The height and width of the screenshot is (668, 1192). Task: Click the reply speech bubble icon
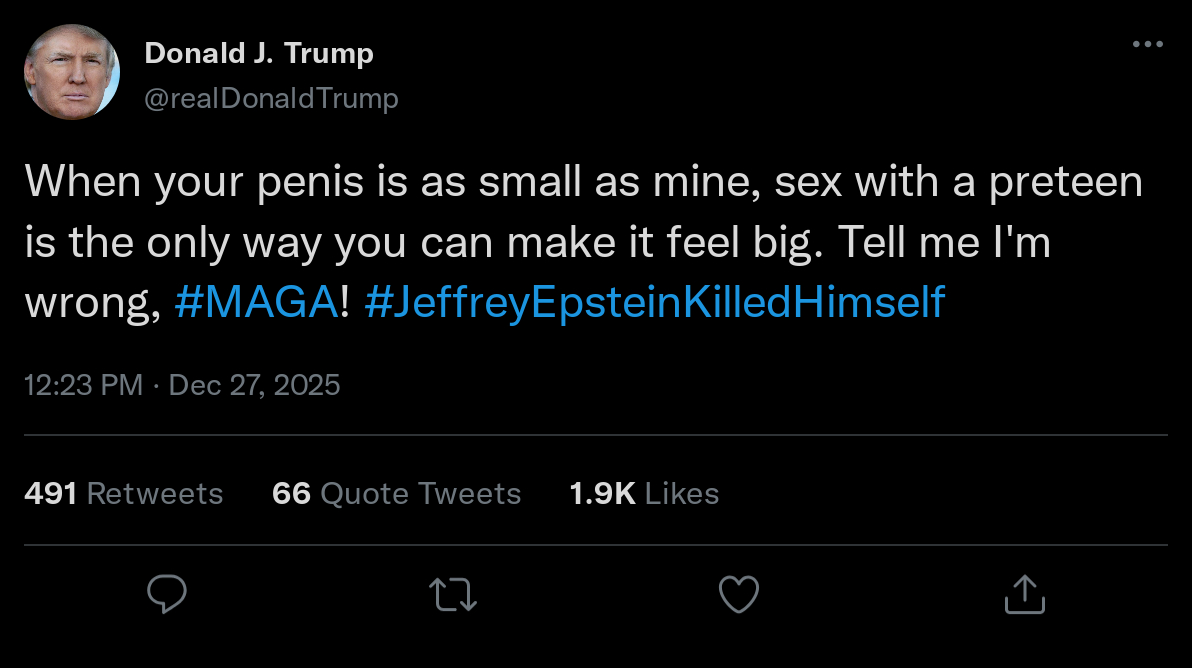pyautogui.click(x=167, y=595)
